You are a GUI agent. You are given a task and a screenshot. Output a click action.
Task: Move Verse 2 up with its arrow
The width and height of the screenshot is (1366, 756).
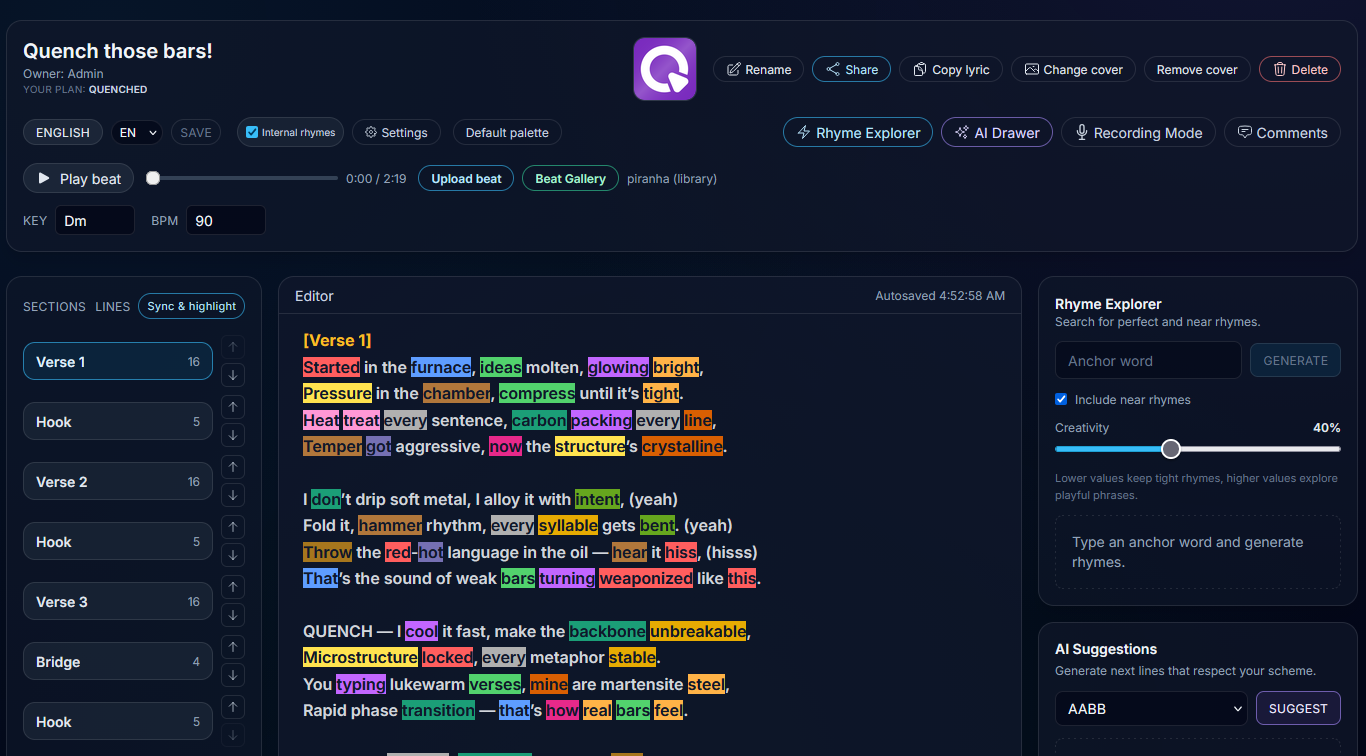click(231, 467)
